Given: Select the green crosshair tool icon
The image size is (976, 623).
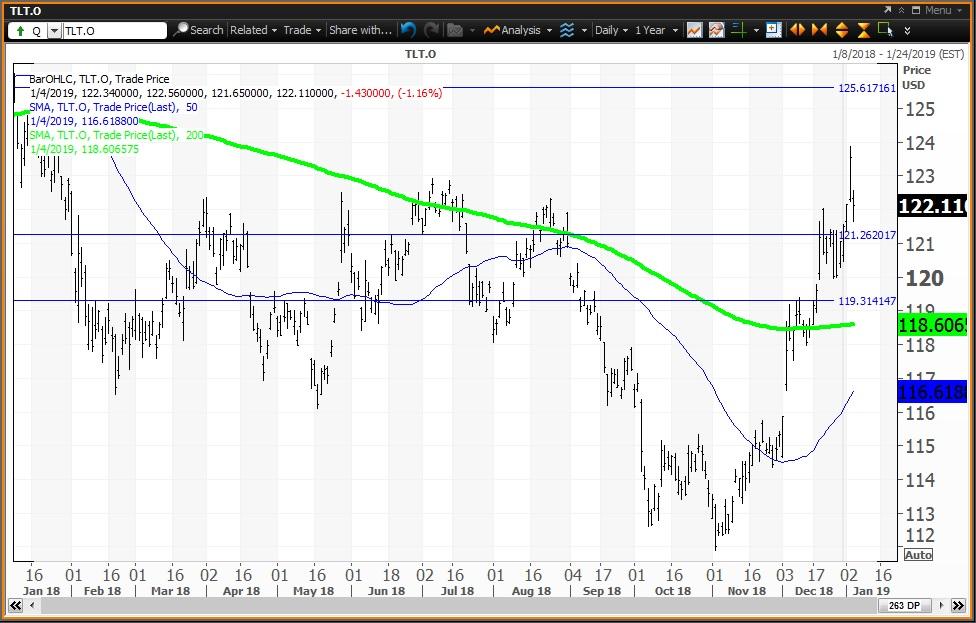Looking at the screenshot, I should pos(739,30).
